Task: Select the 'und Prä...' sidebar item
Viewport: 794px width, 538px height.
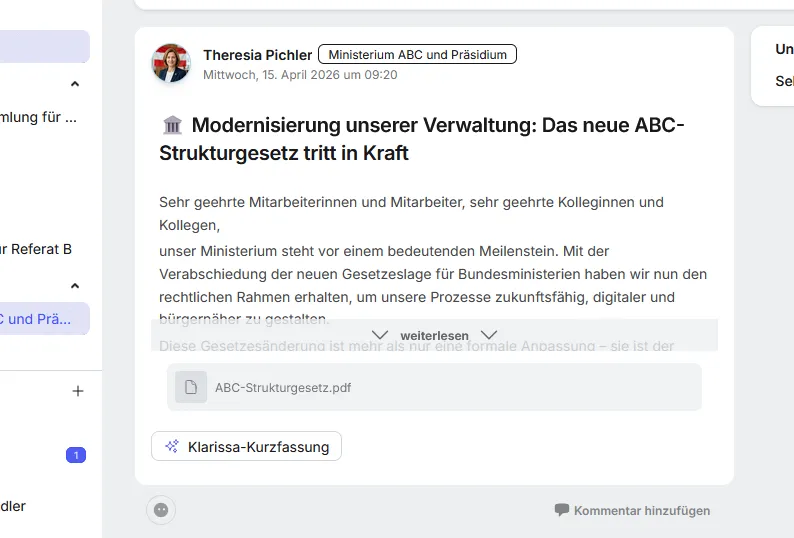Action: tap(45, 319)
